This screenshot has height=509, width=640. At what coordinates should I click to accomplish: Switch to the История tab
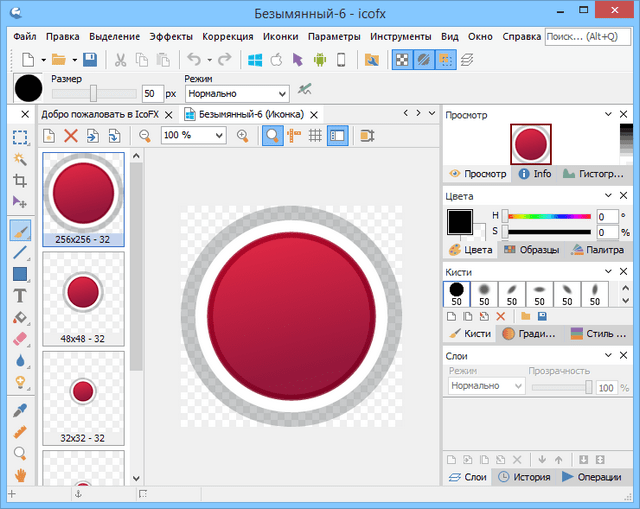(x=524, y=477)
